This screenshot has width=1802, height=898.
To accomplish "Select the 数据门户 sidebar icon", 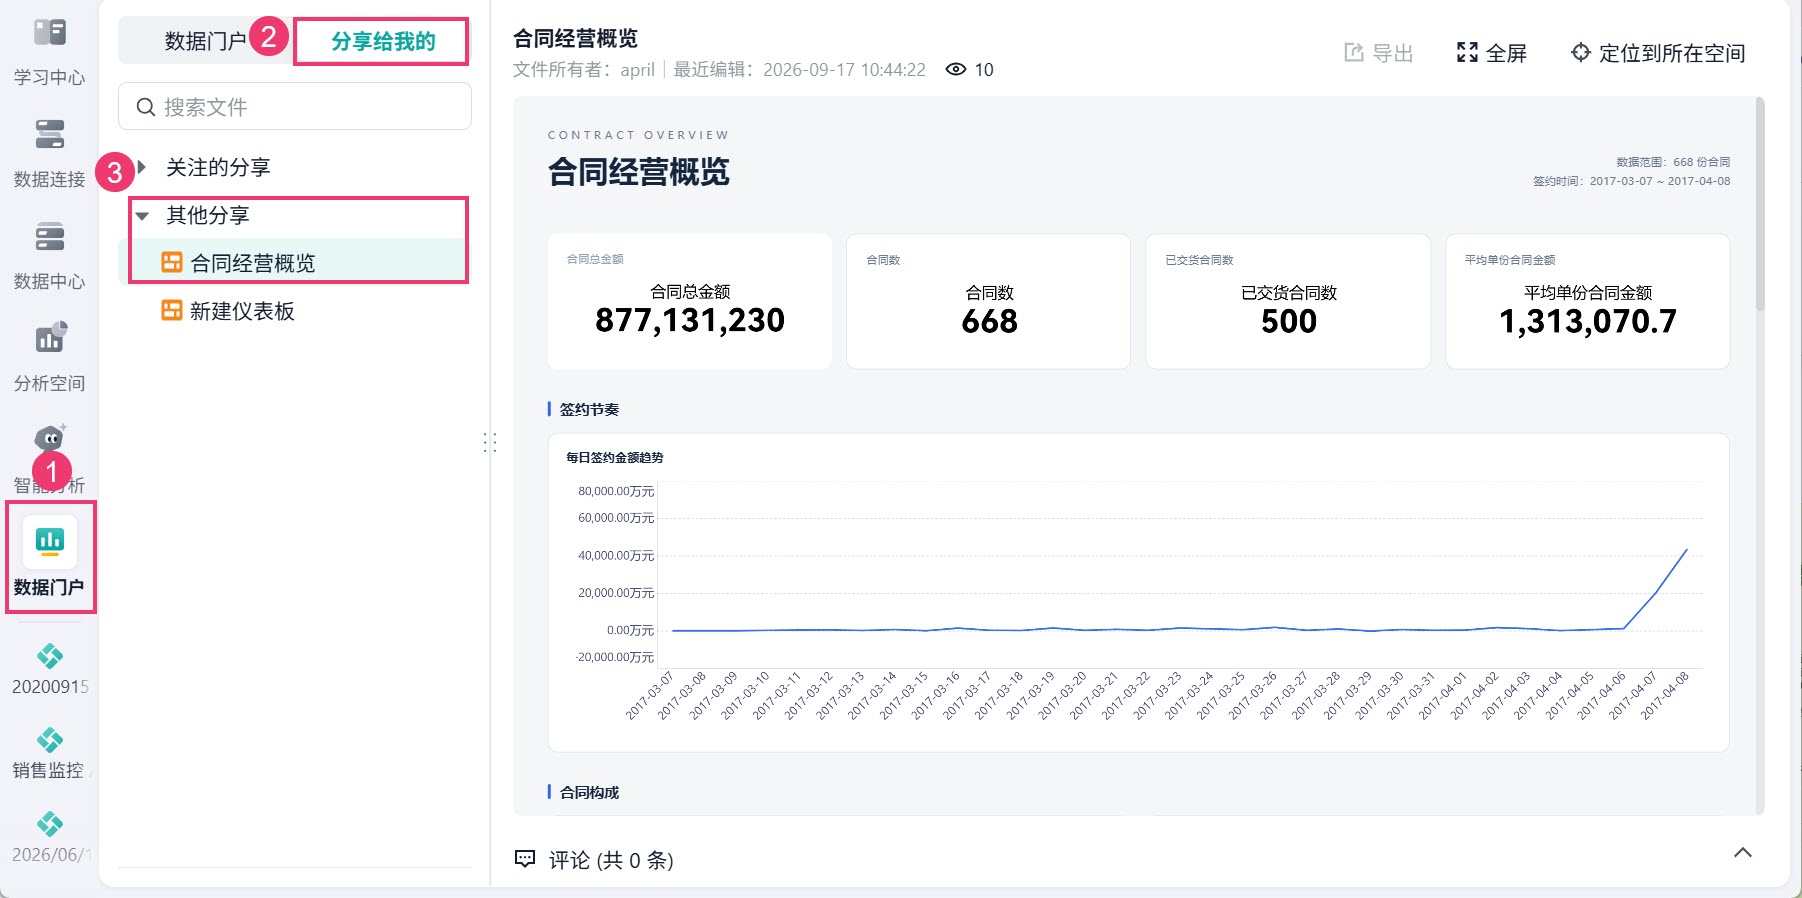I will point(50,541).
